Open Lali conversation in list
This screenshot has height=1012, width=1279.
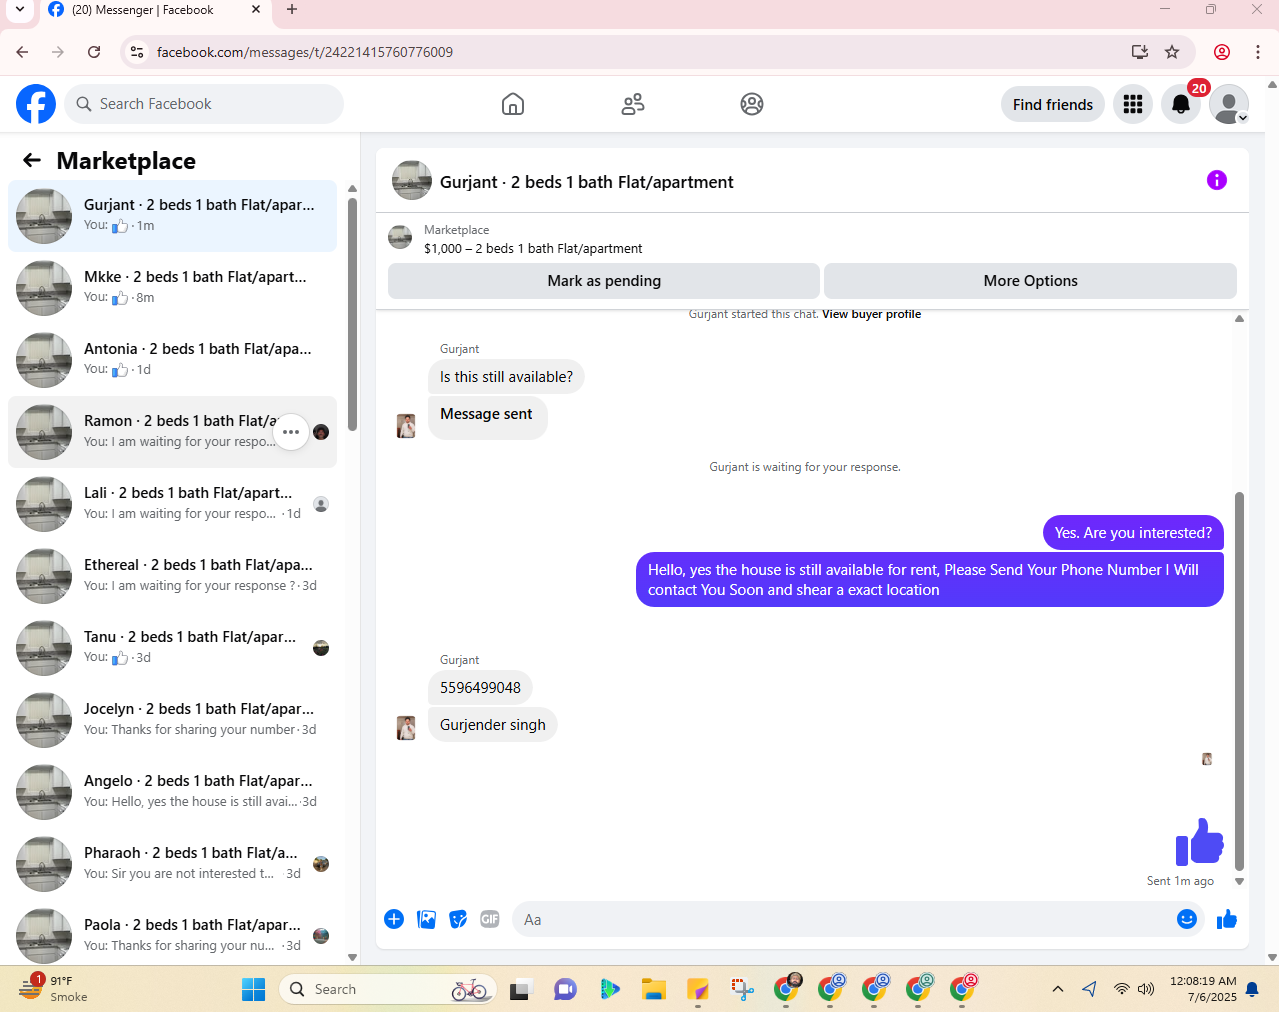tap(172, 504)
